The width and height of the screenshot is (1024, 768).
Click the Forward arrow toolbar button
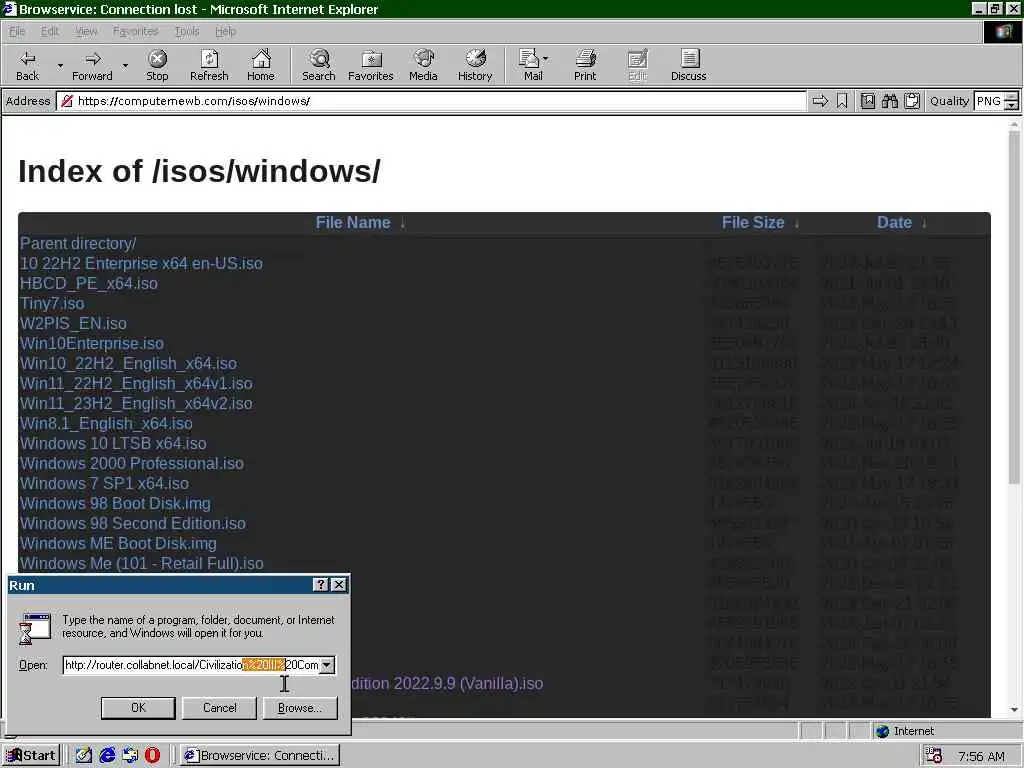(92, 65)
